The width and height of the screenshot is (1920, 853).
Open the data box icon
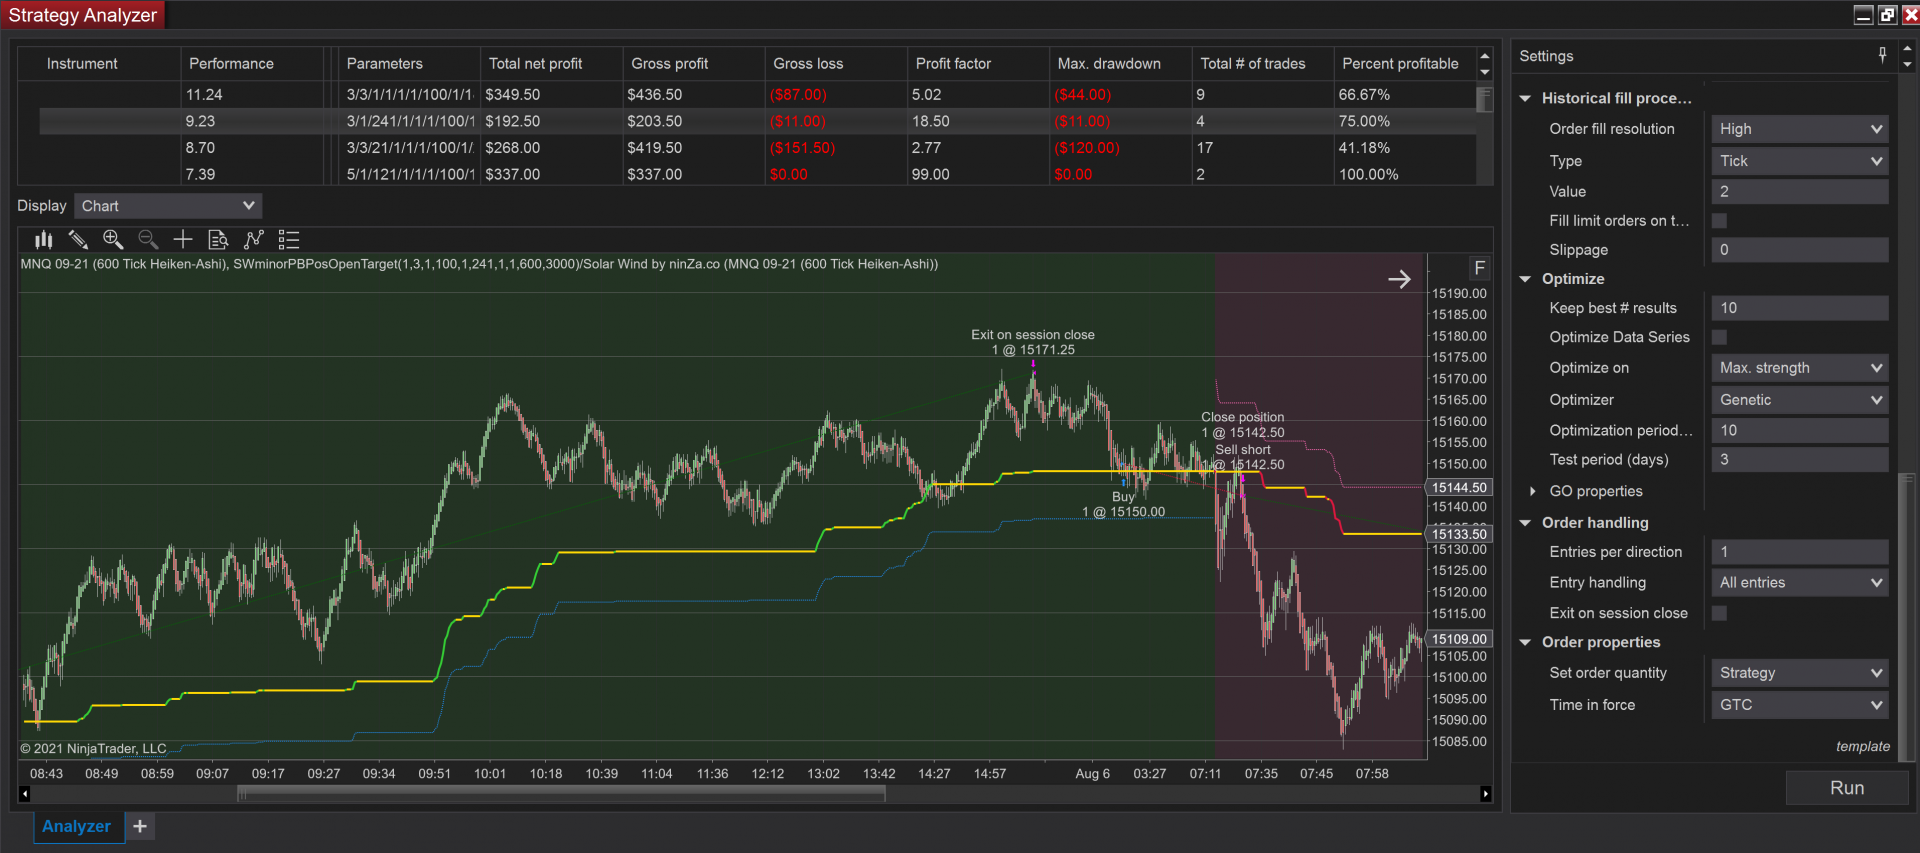tap(218, 240)
